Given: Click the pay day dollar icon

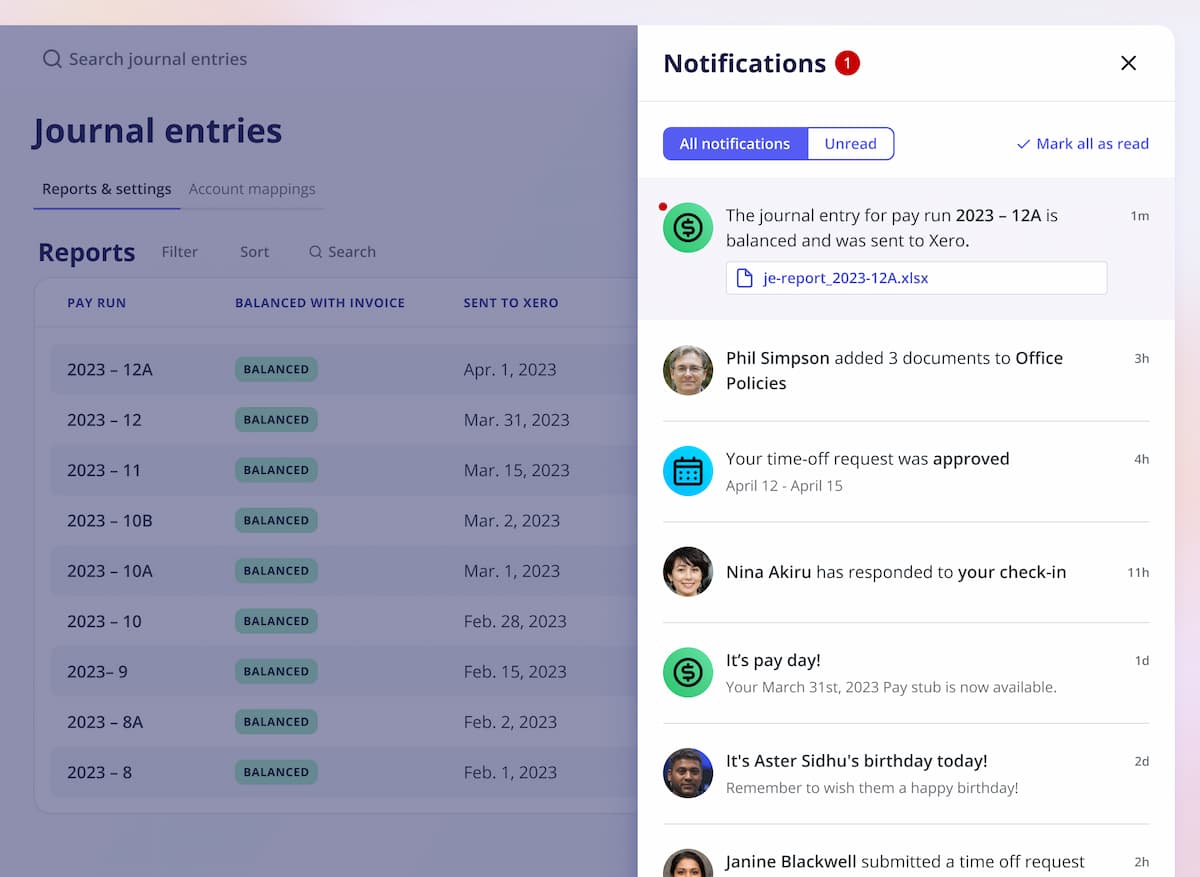Looking at the screenshot, I should (x=688, y=672).
